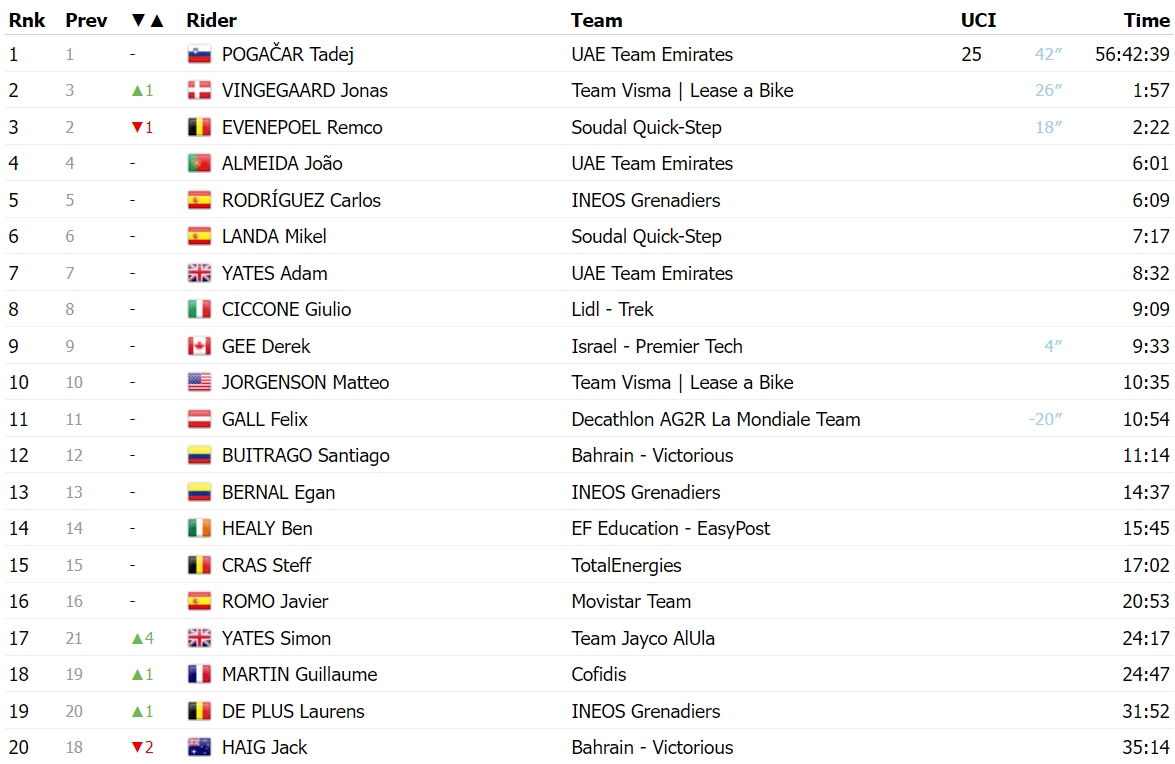Click the USA flag beside JORGENSON Matteo
This screenshot has width=1175, height=764.
pyautogui.click(x=199, y=383)
